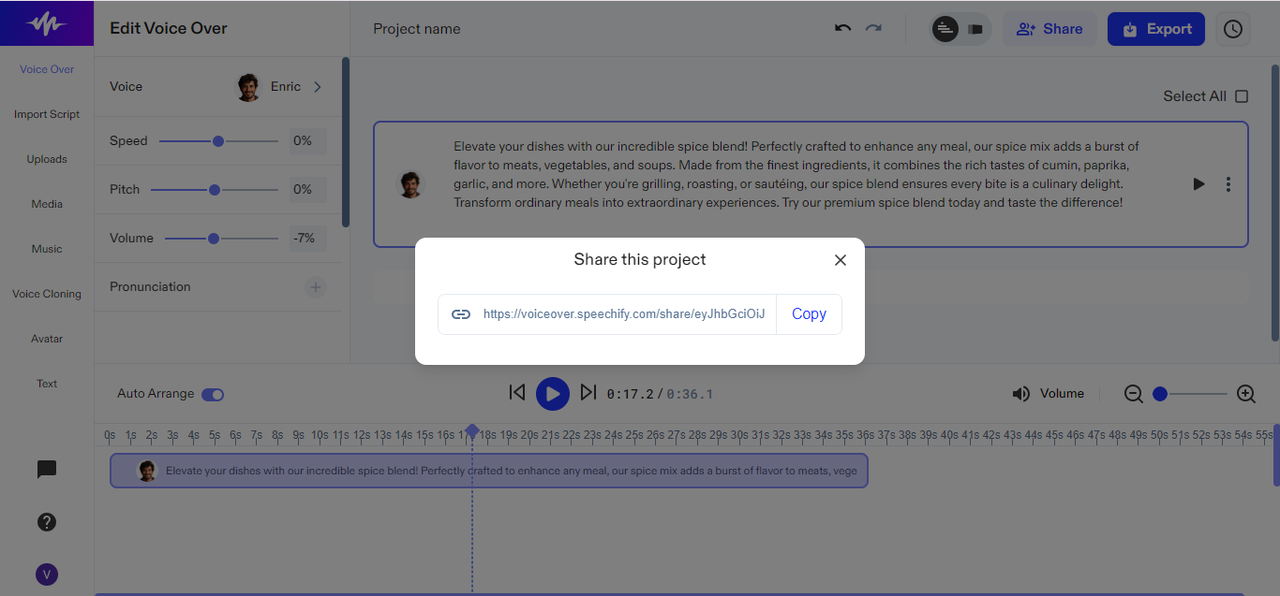
Task: Open the chat feedback icon in sidebar
Action: 46,469
